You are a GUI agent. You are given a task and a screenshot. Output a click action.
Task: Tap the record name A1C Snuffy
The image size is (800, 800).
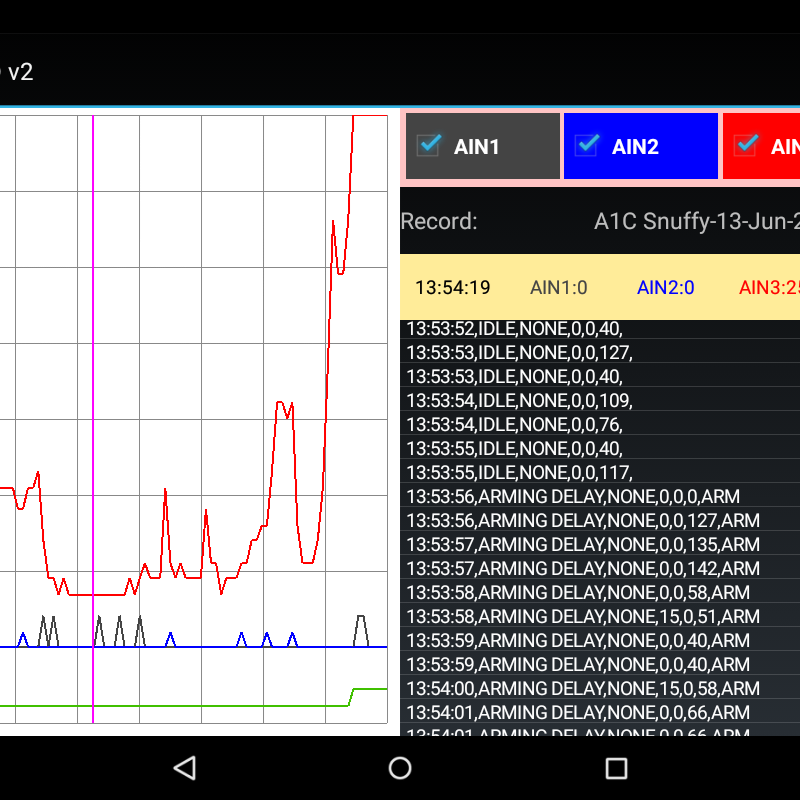click(x=696, y=221)
